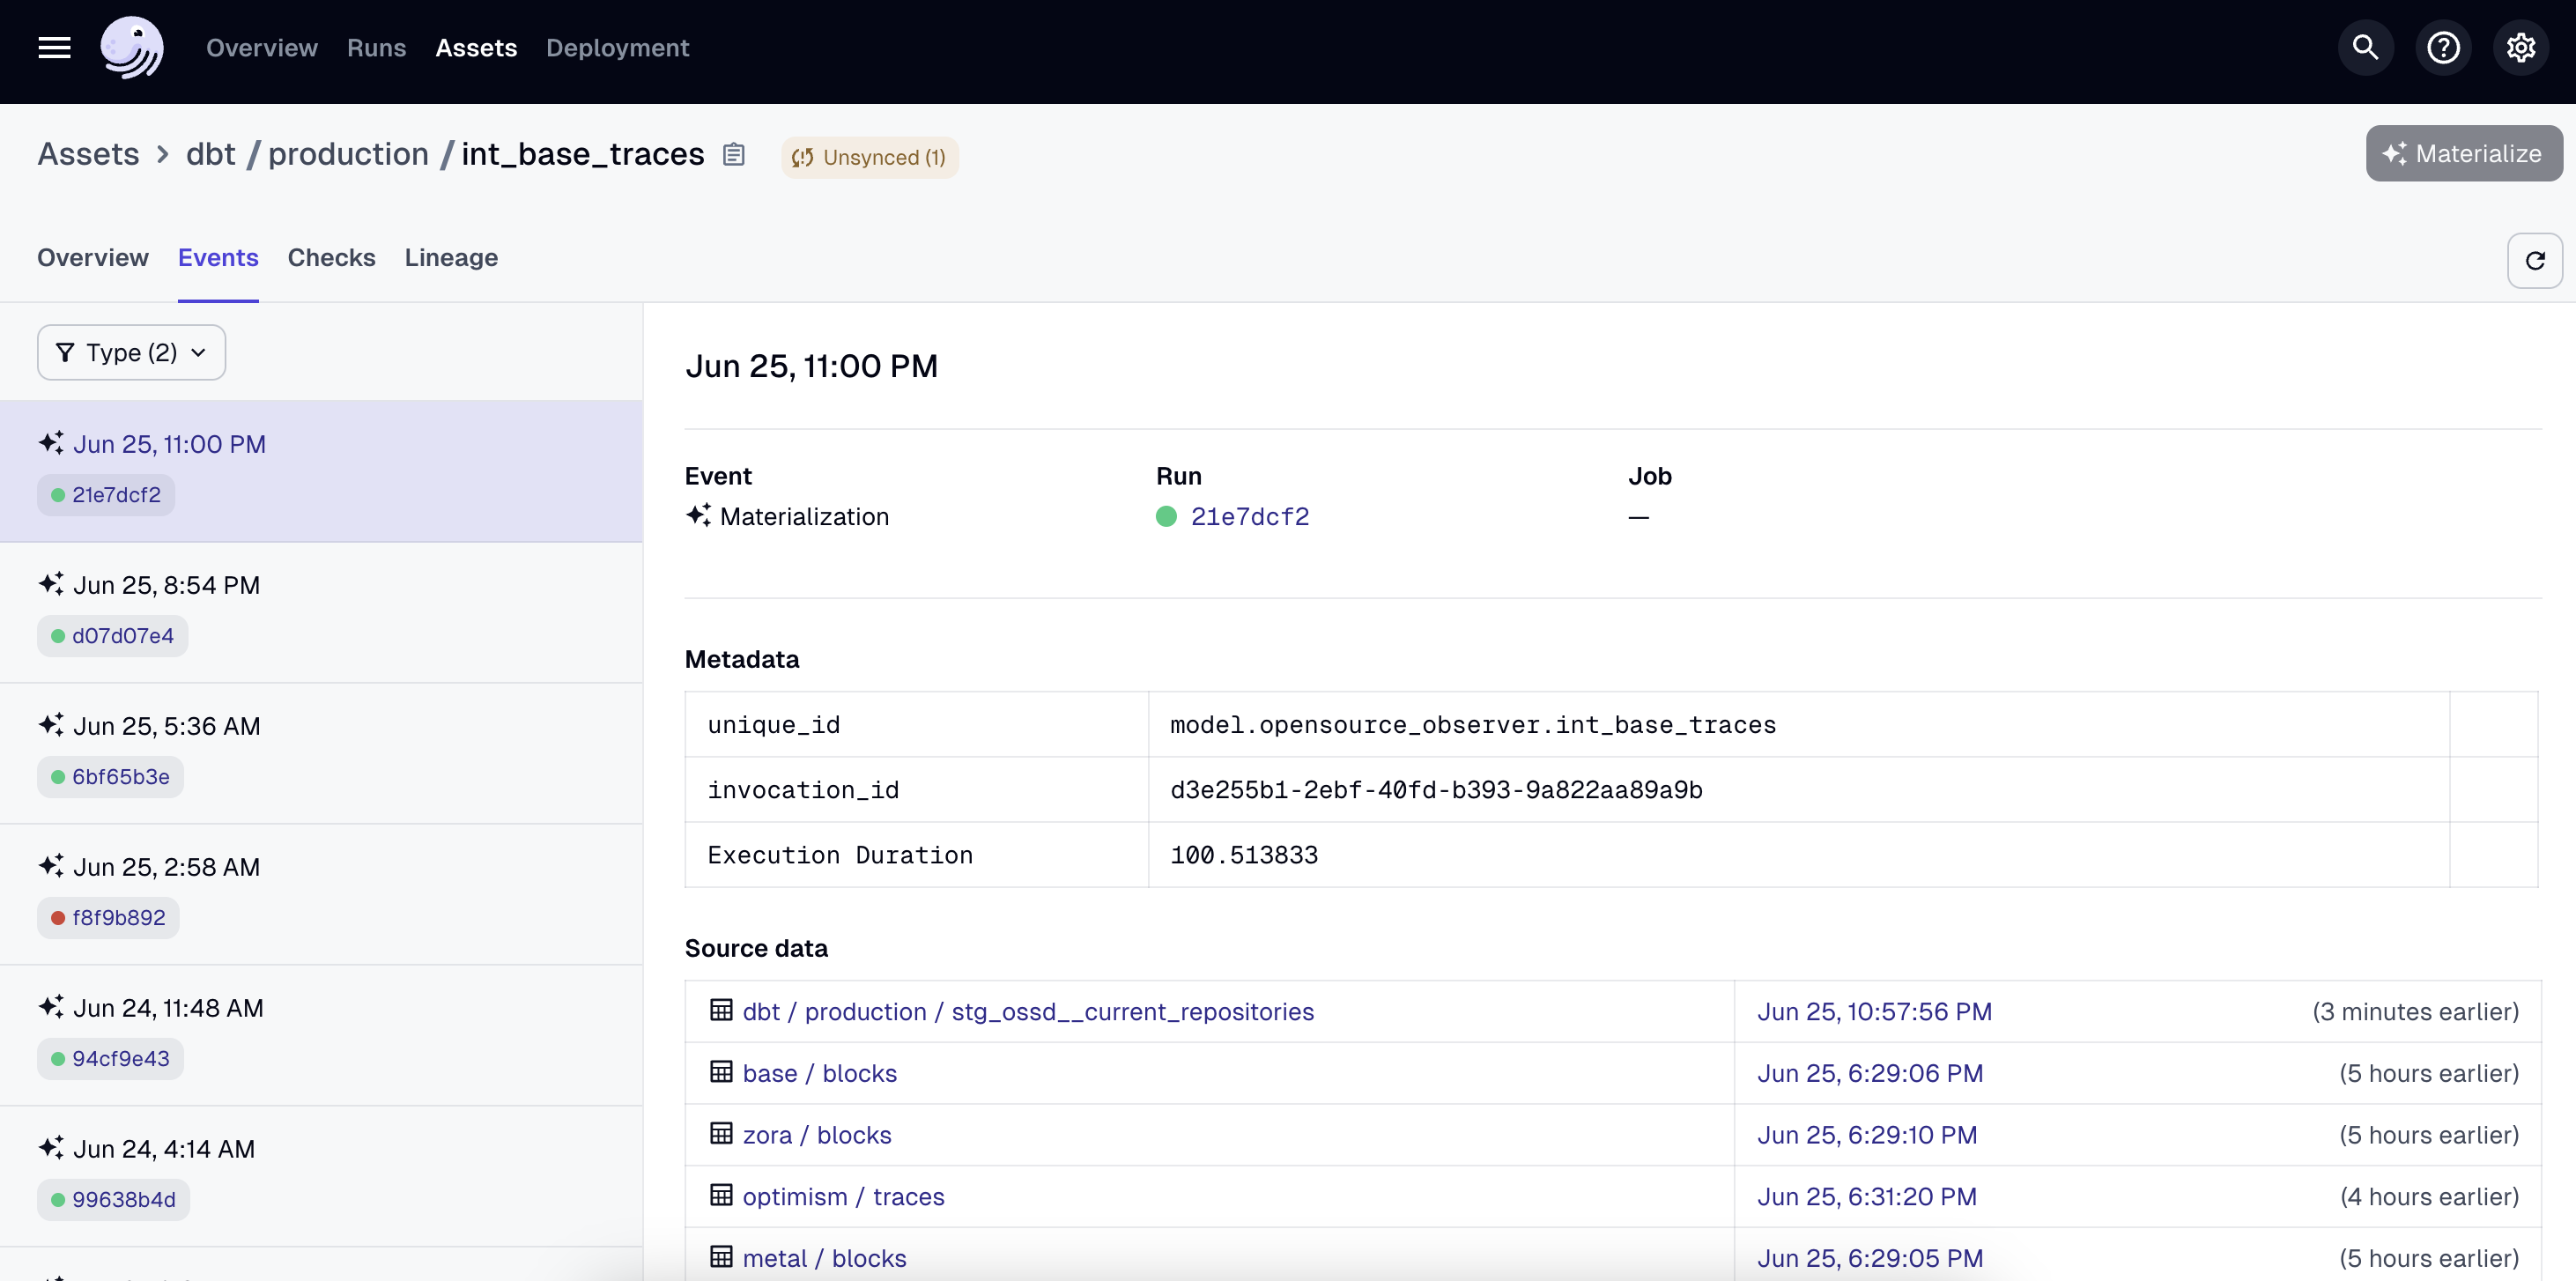Open settings gear icon
2576x1281 pixels.
tap(2520, 48)
